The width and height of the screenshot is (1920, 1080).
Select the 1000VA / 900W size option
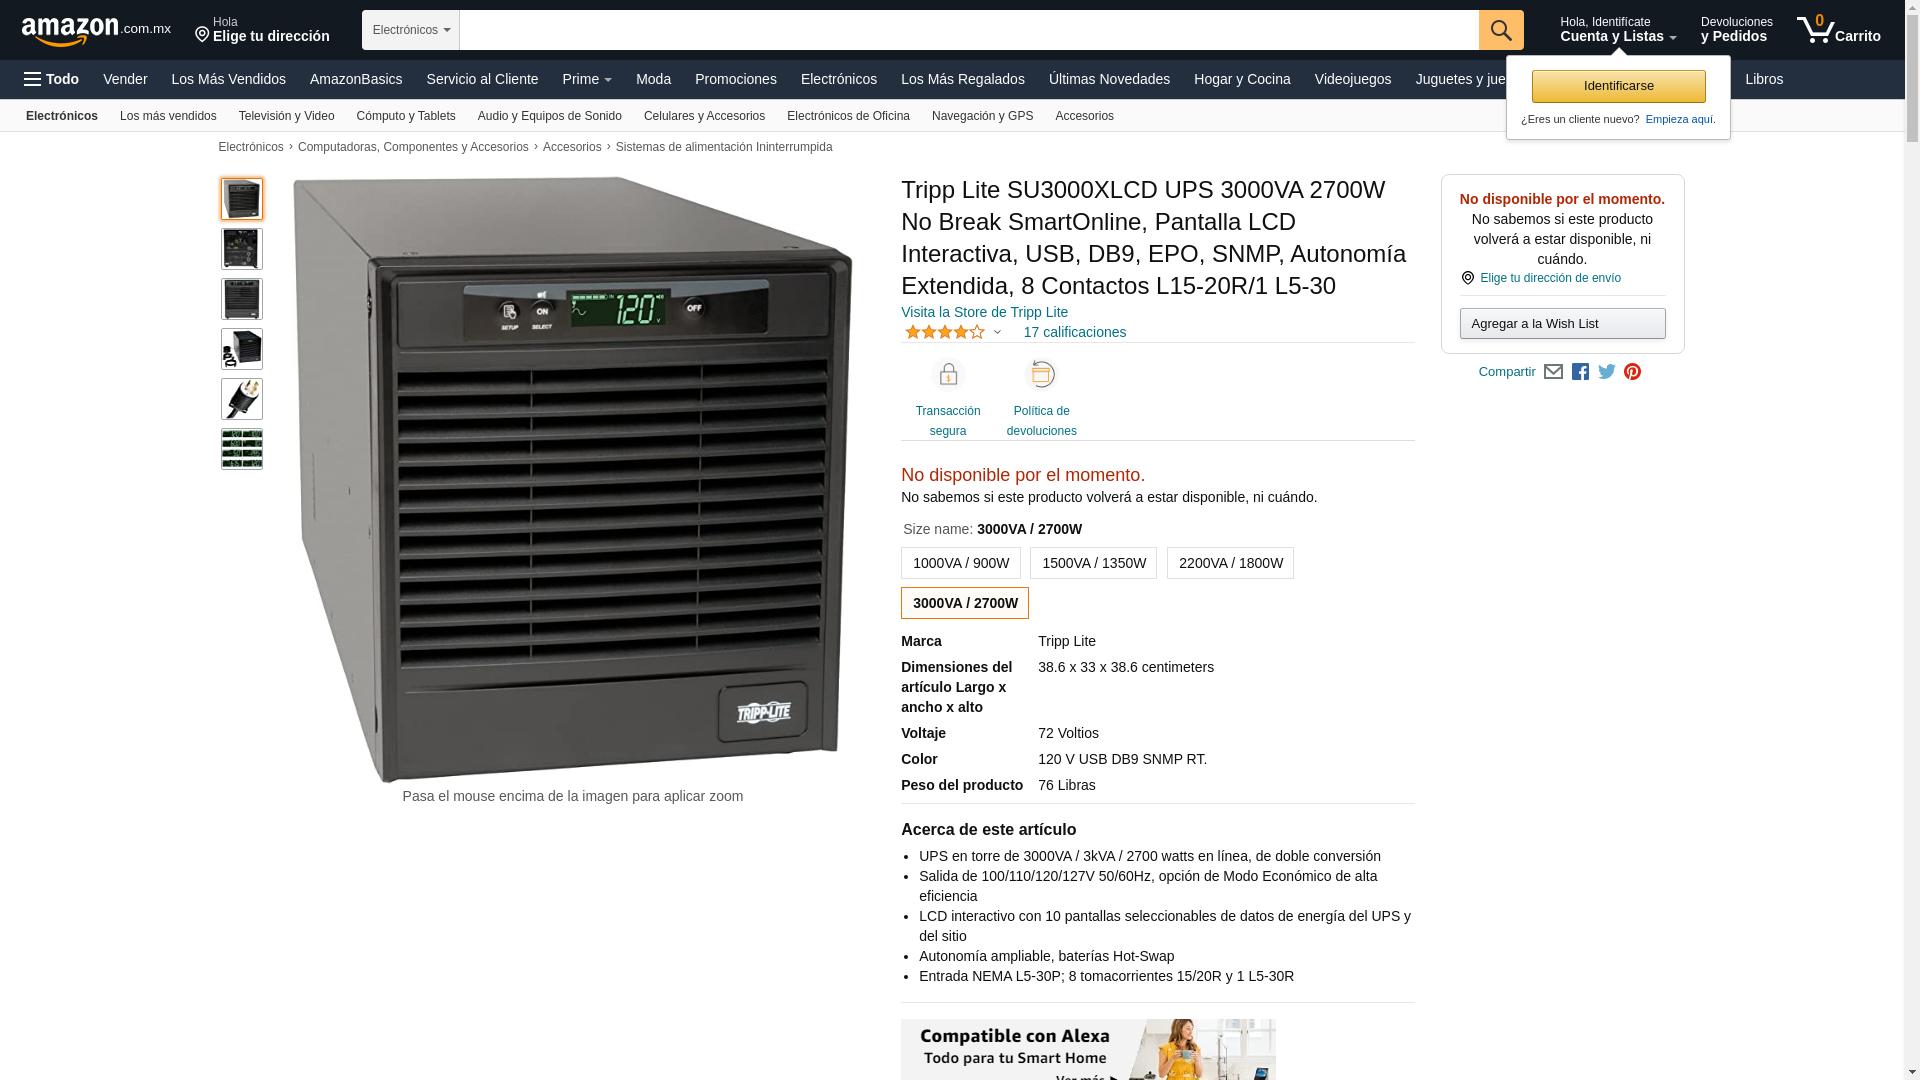coord(961,563)
